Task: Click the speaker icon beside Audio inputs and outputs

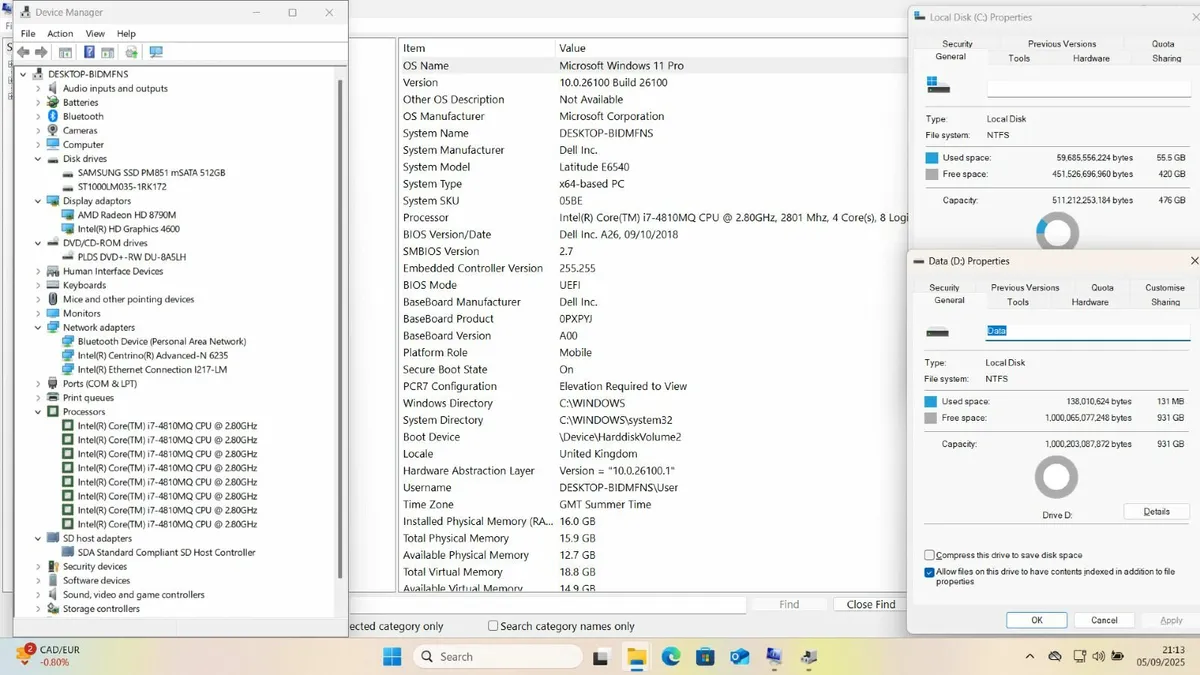Action: coord(53,88)
